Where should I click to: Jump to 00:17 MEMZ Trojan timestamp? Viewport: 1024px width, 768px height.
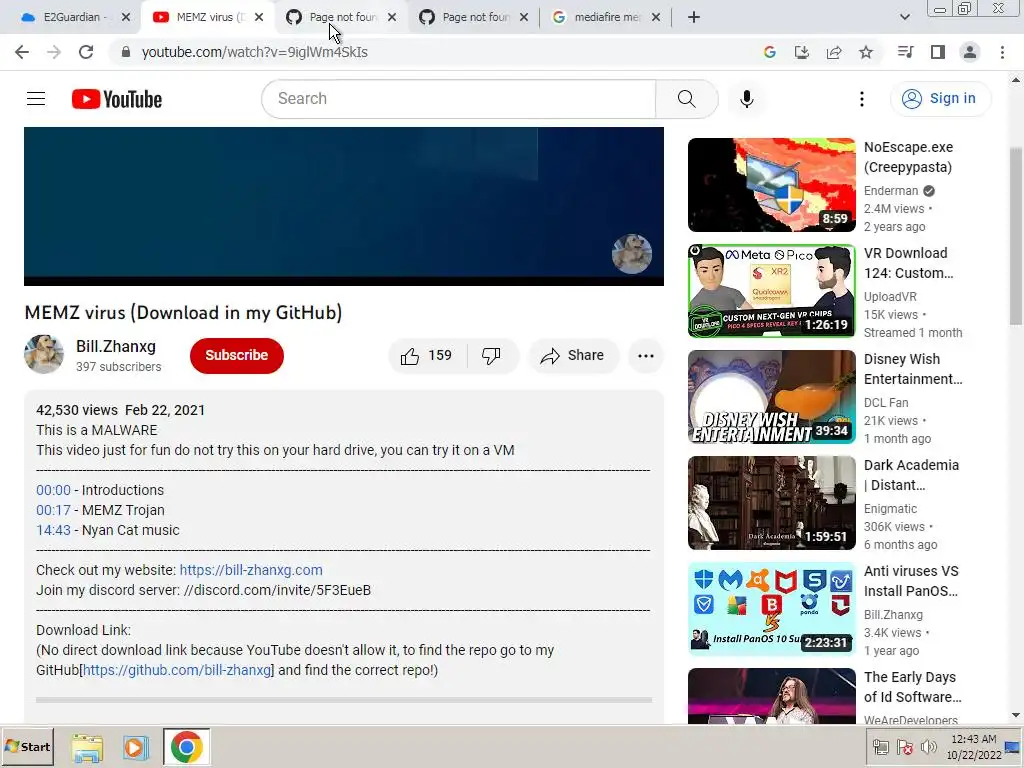[53, 511]
